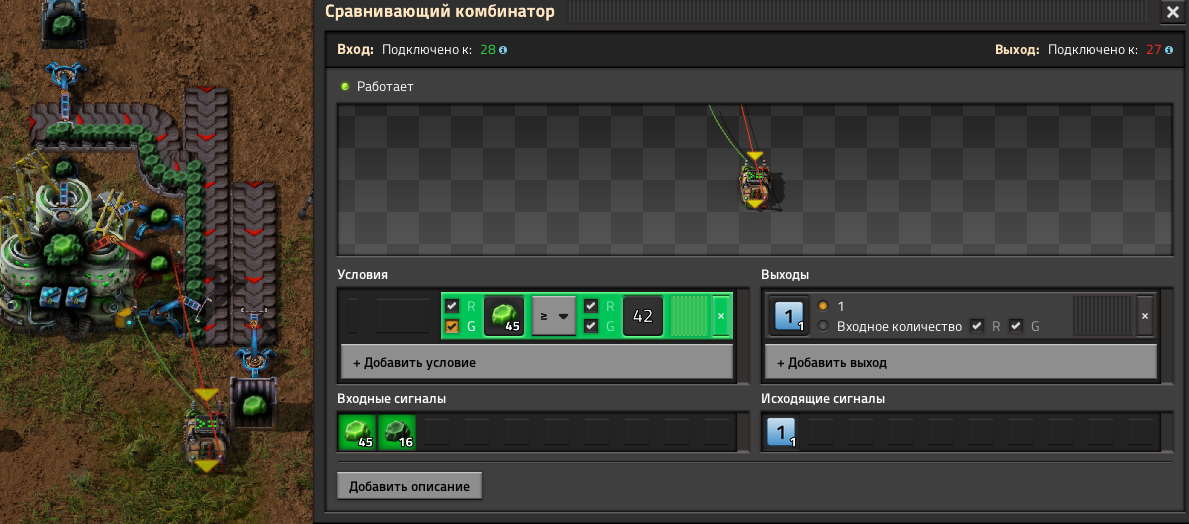Click the output network number 27
The image size is (1189, 524).
point(1153,50)
